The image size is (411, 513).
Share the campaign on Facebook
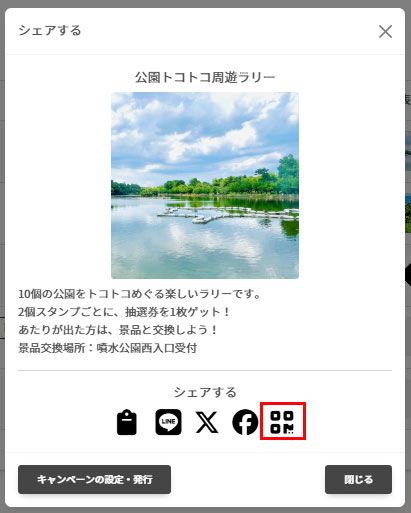pyautogui.click(x=245, y=422)
